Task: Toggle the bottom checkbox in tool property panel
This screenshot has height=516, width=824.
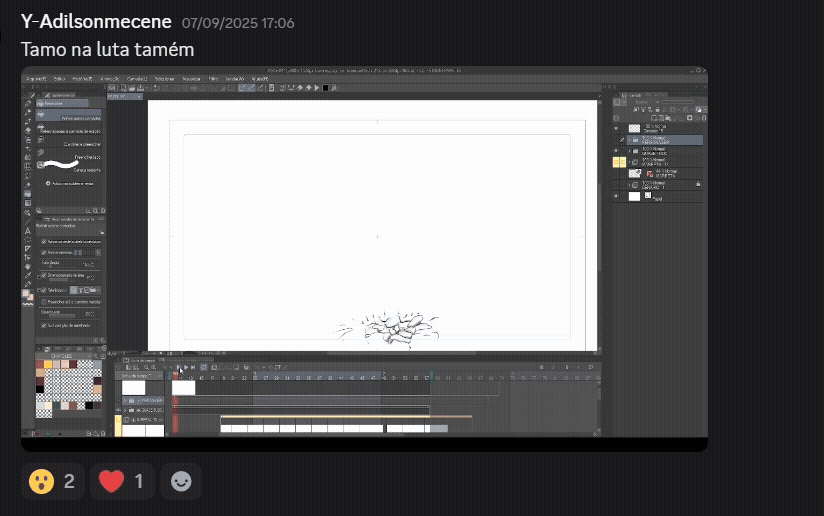Action: (x=44, y=326)
